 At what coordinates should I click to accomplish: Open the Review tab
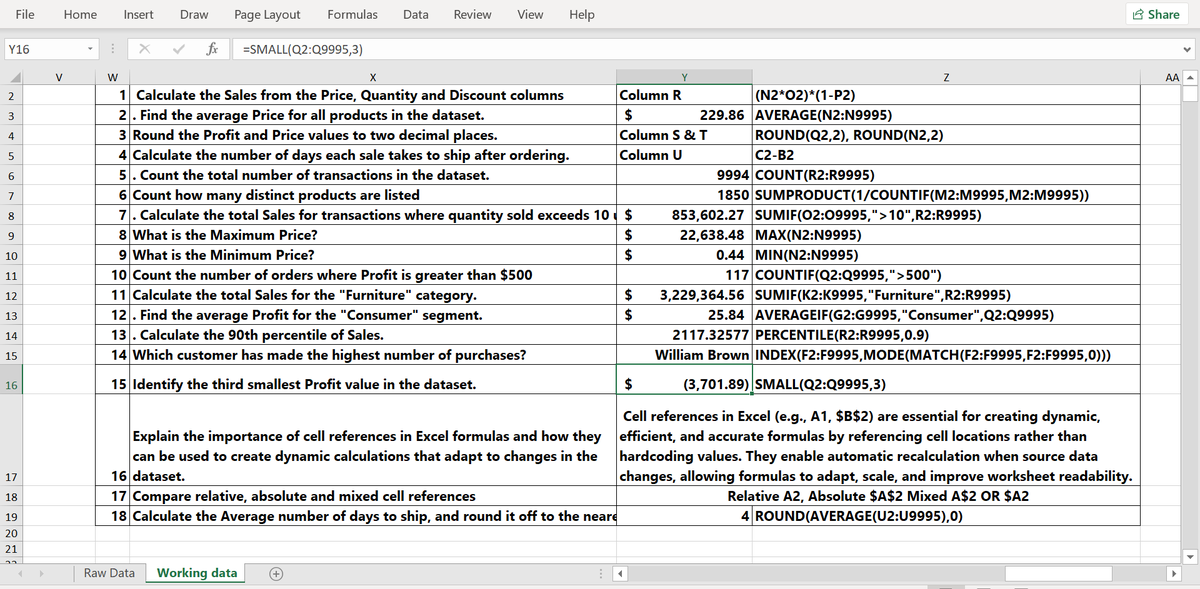(x=472, y=14)
